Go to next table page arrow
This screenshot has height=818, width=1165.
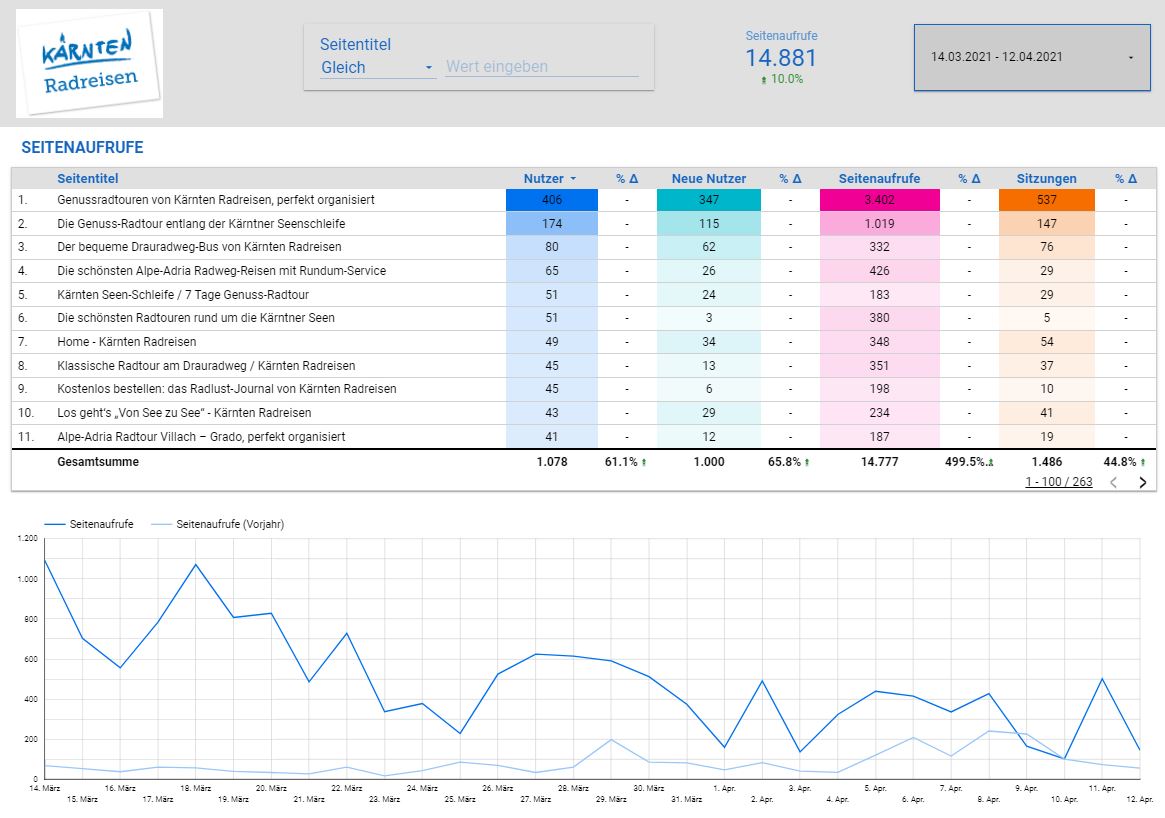point(1143,482)
